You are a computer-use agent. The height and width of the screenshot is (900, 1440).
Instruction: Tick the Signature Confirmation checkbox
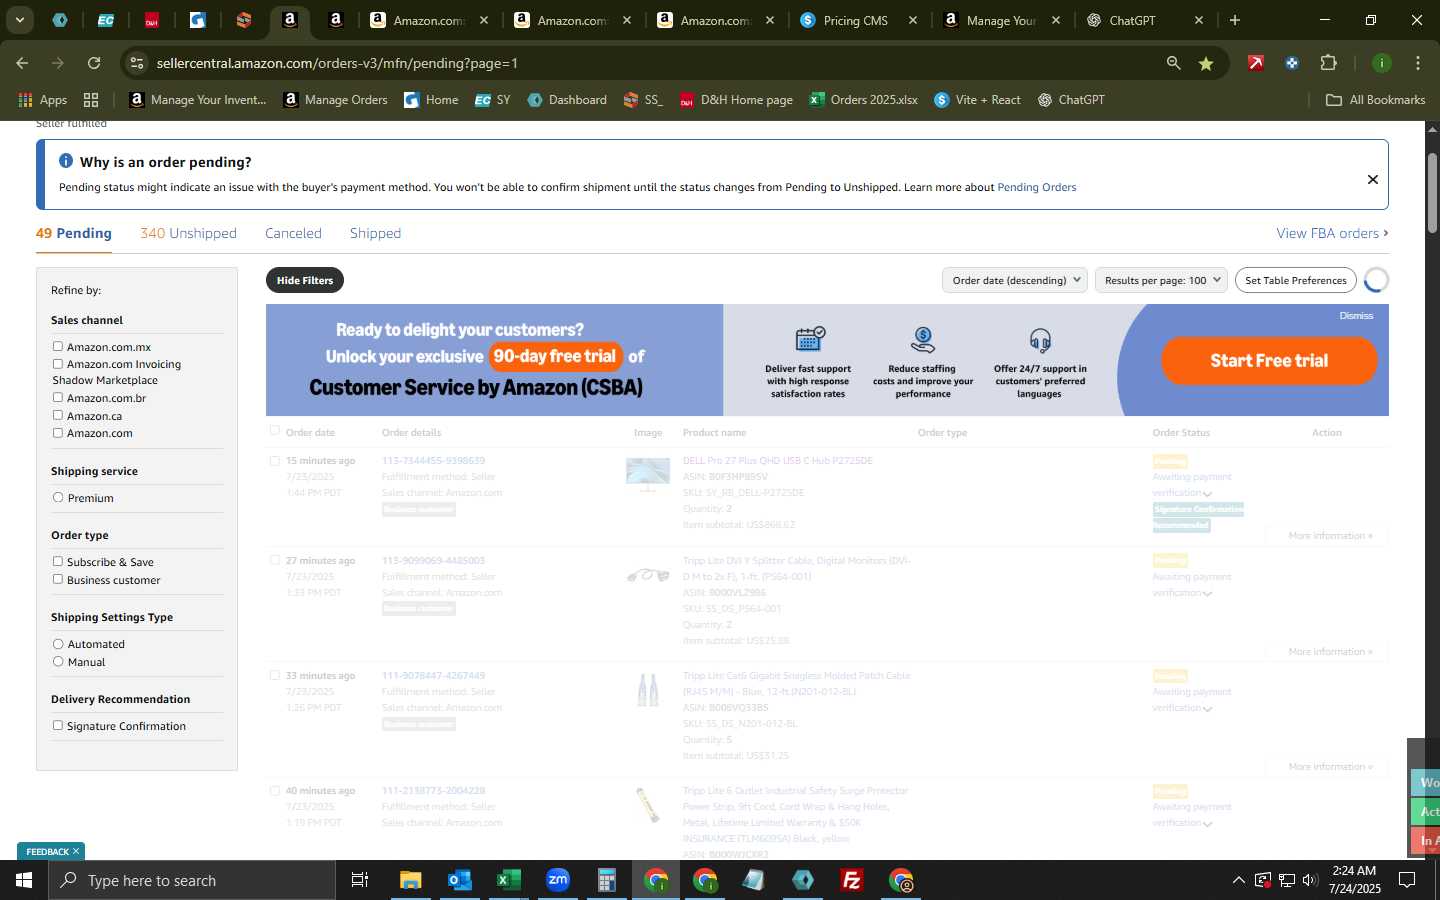click(58, 725)
